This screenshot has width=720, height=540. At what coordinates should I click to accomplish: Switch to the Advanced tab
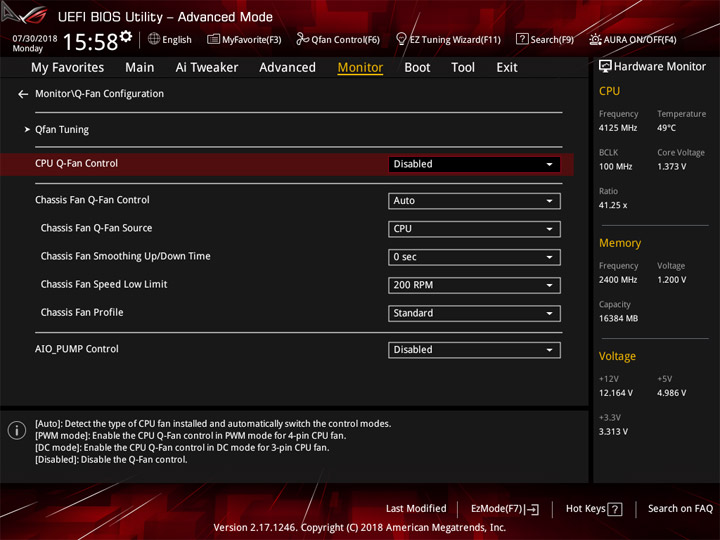(x=287, y=68)
